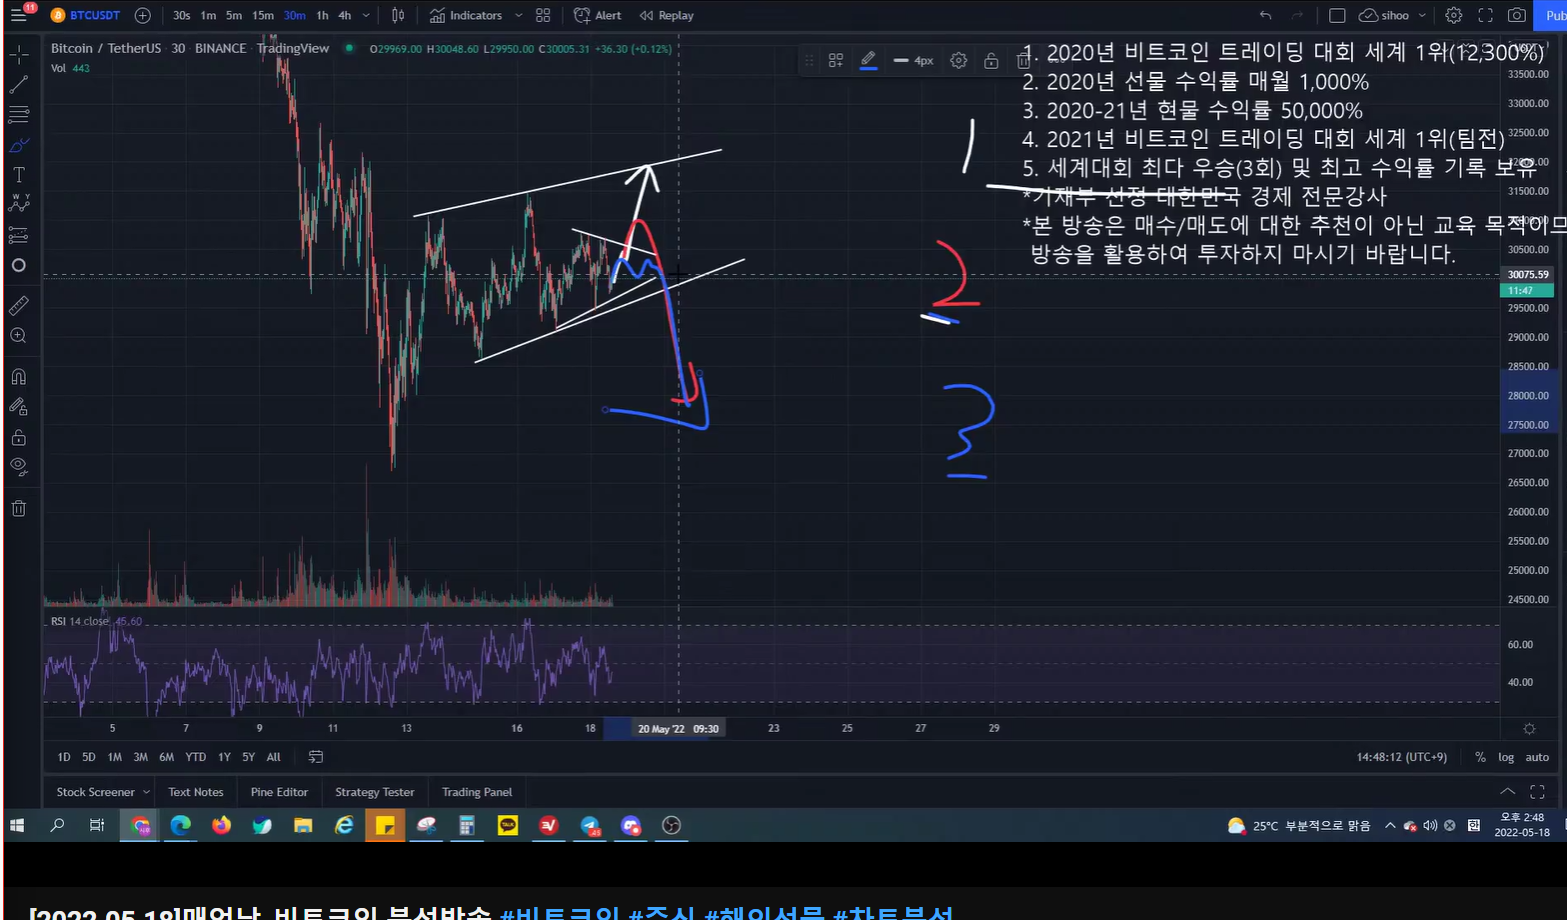Screen dimensions: 1567x920
Task: Create an Alert
Action: (x=597, y=15)
